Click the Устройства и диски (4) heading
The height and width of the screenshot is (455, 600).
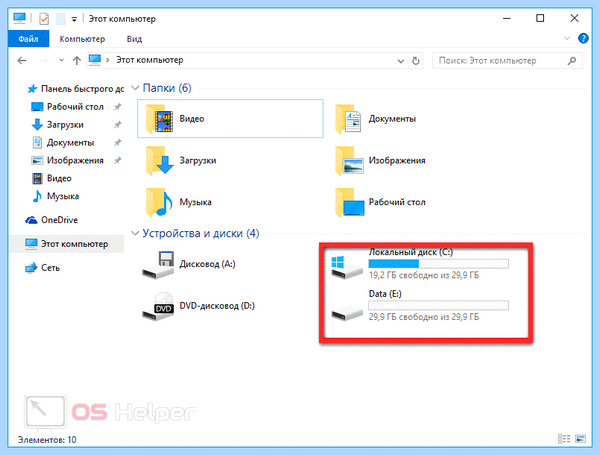pyautogui.click(x=201, y=233)
